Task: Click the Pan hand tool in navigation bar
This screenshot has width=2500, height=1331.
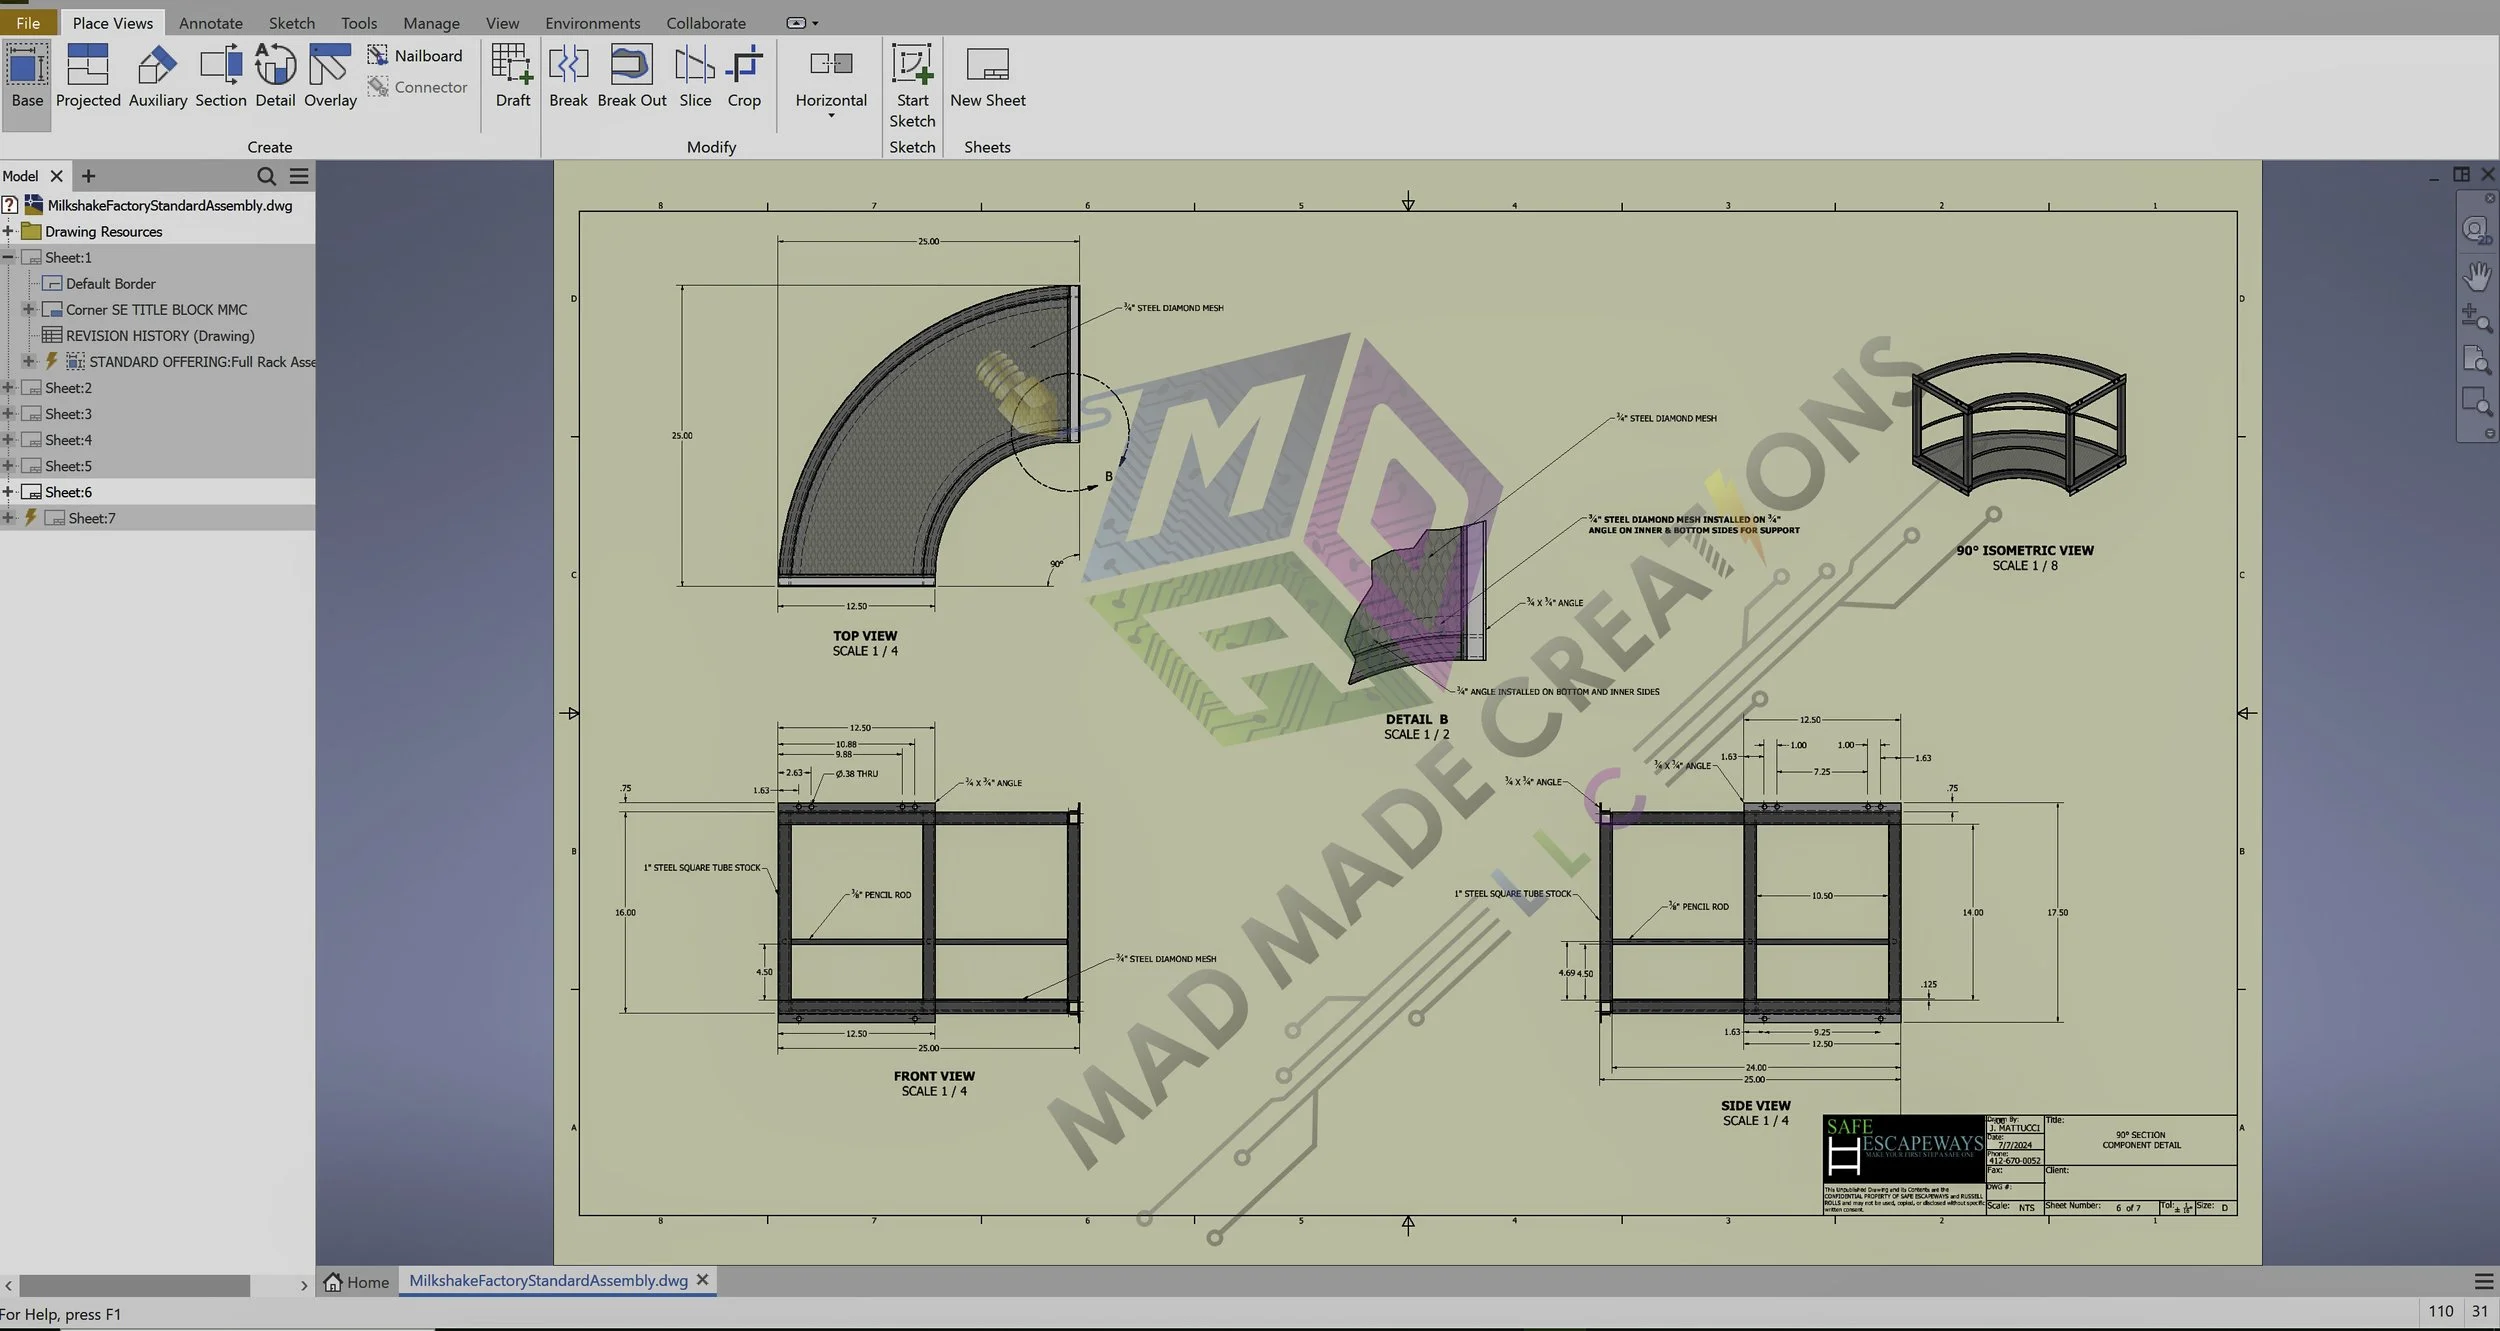Action: 2477,275
